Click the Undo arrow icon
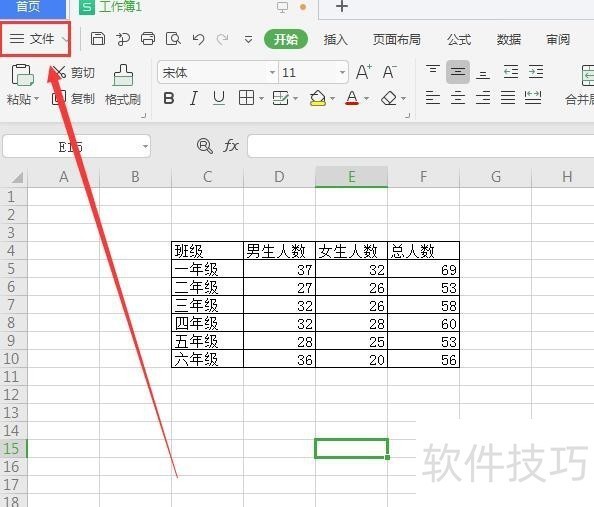 pos(199,39)
